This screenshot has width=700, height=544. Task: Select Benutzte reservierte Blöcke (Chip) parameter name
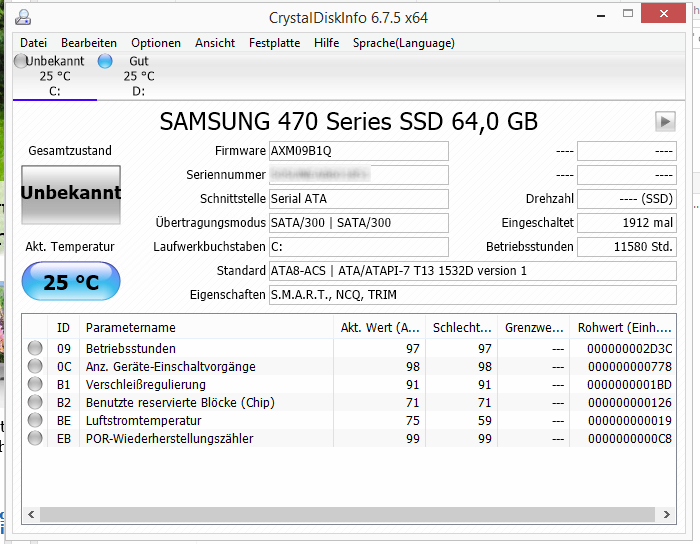click(180, 403)
